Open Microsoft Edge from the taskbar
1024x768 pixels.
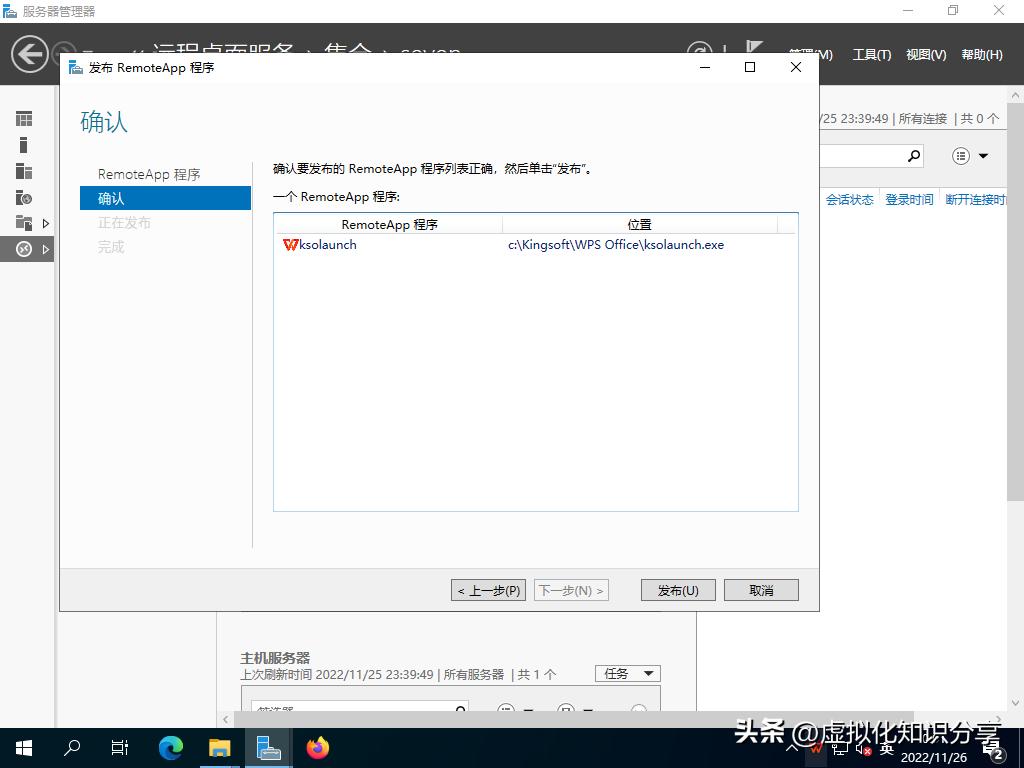click(x=170, y=747)
